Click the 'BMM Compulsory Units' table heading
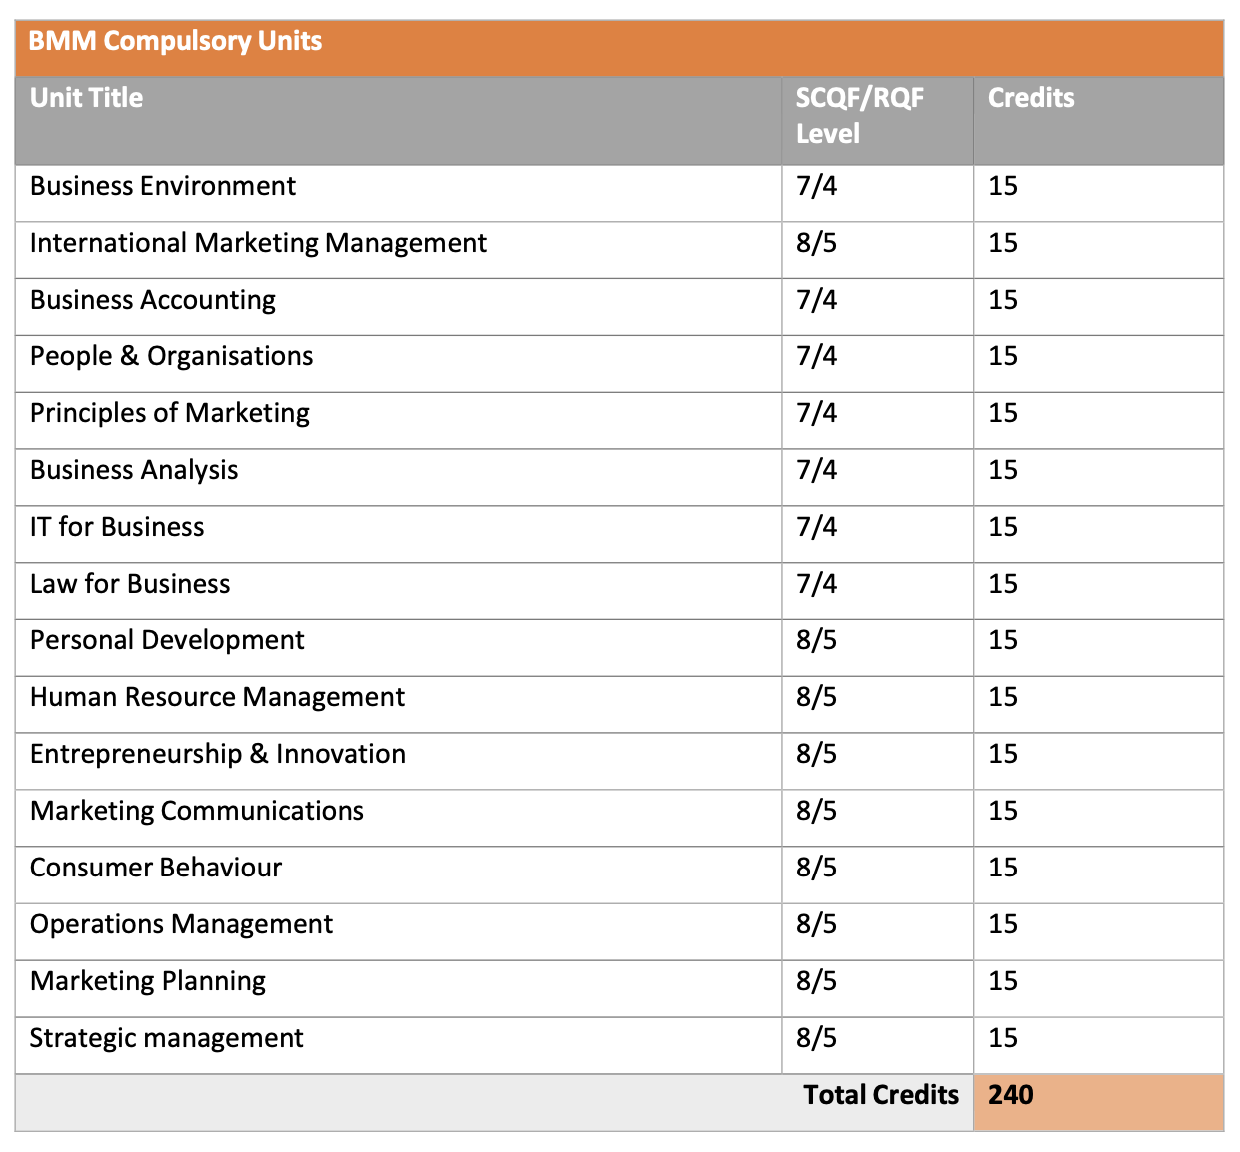Image resolution: width=1240 pixels, height=1152 pixels. [x=175, y=41]
